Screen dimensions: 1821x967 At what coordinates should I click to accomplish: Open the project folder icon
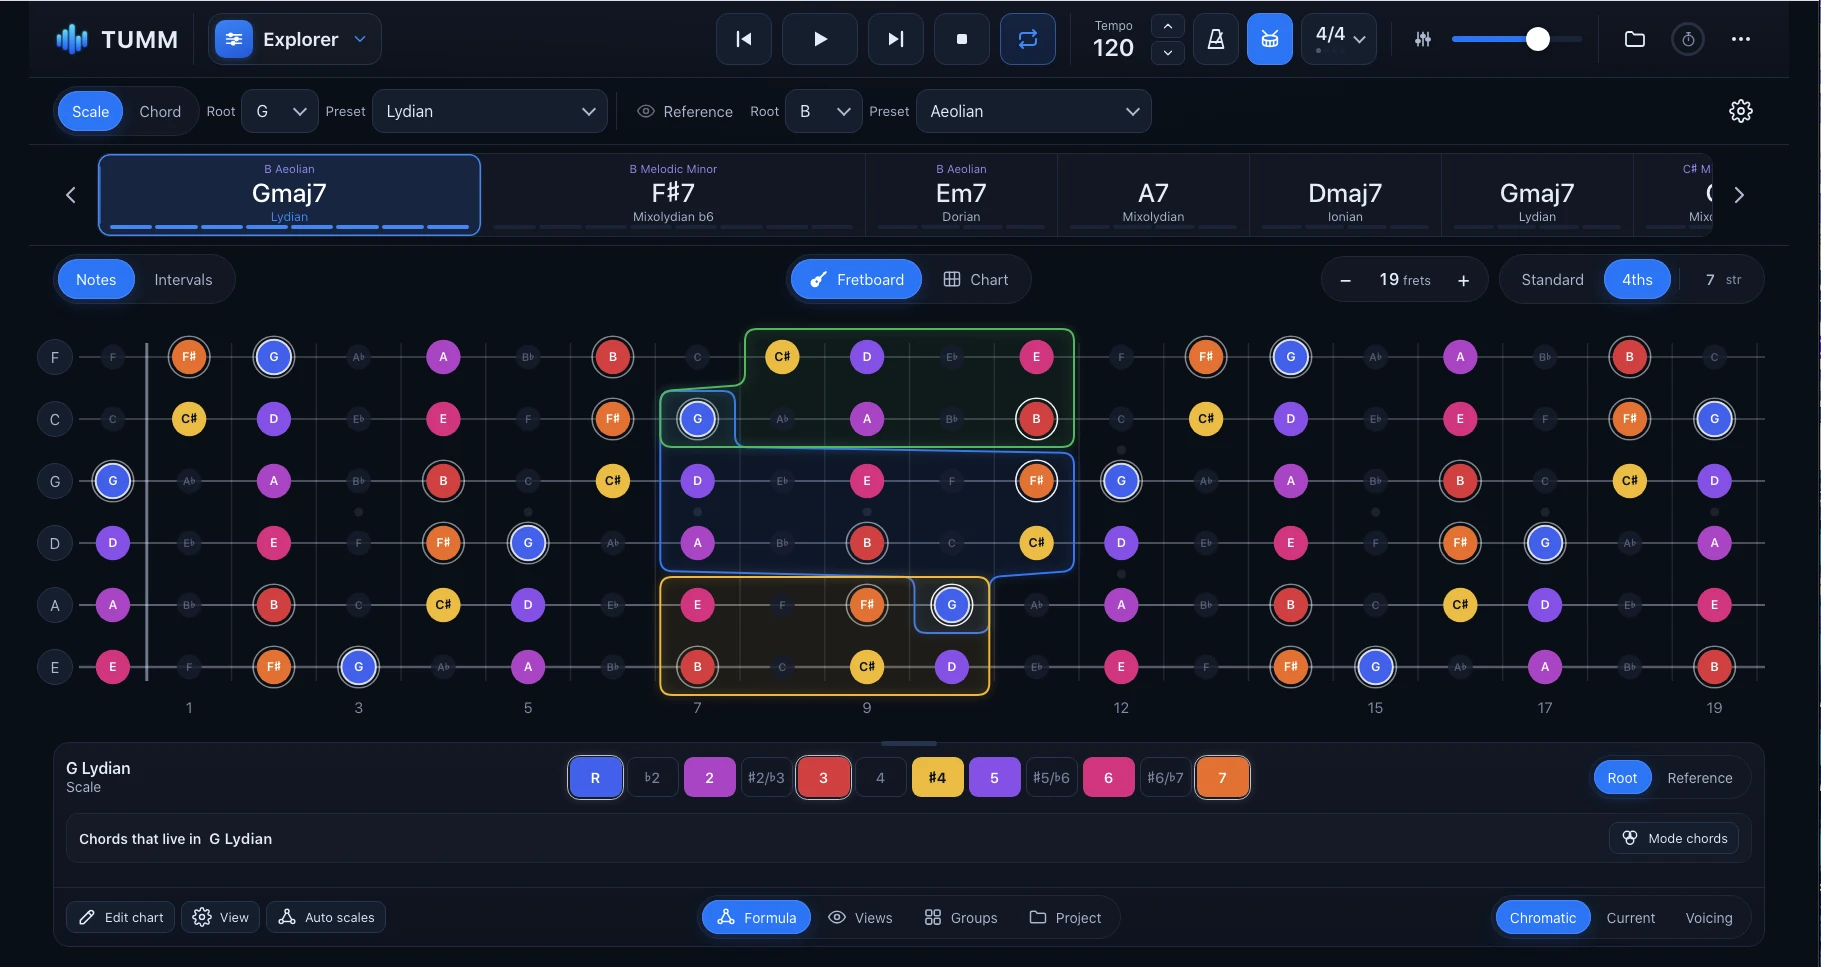click(x=1634, y=39)
